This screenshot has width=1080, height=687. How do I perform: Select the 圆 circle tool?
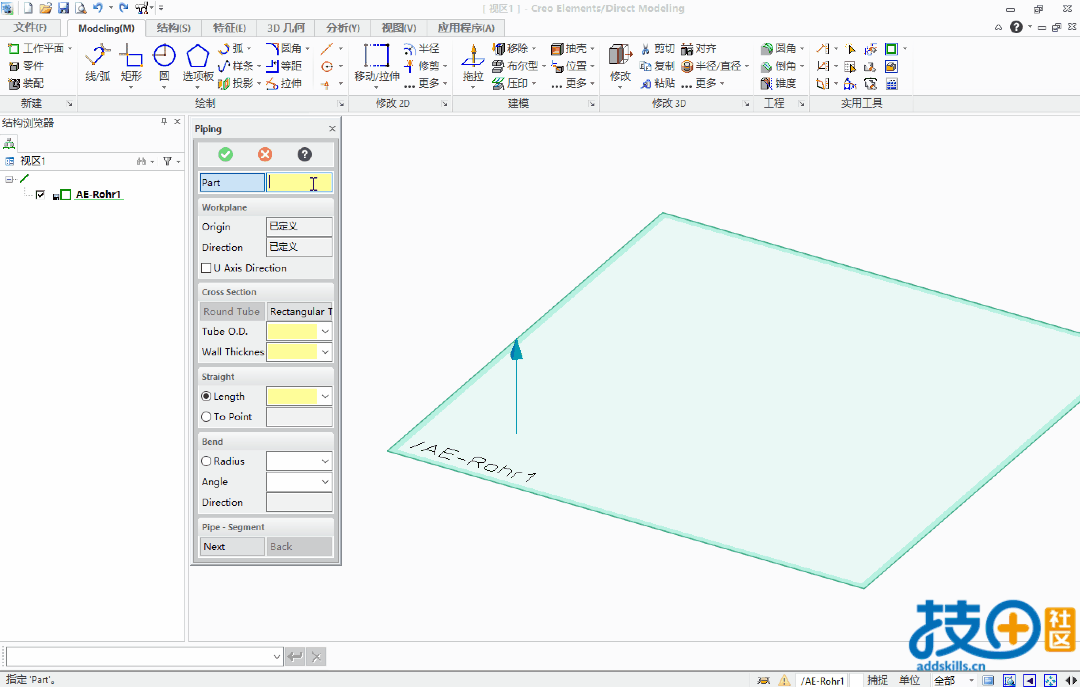coord(164,63)
